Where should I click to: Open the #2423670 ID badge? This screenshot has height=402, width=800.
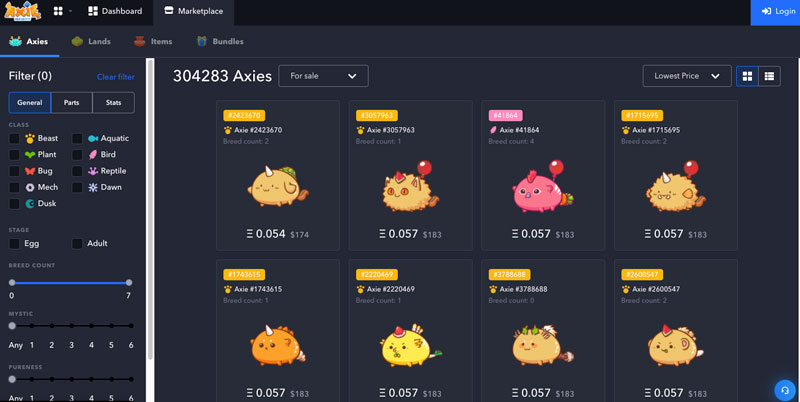[x=244, y=115]
